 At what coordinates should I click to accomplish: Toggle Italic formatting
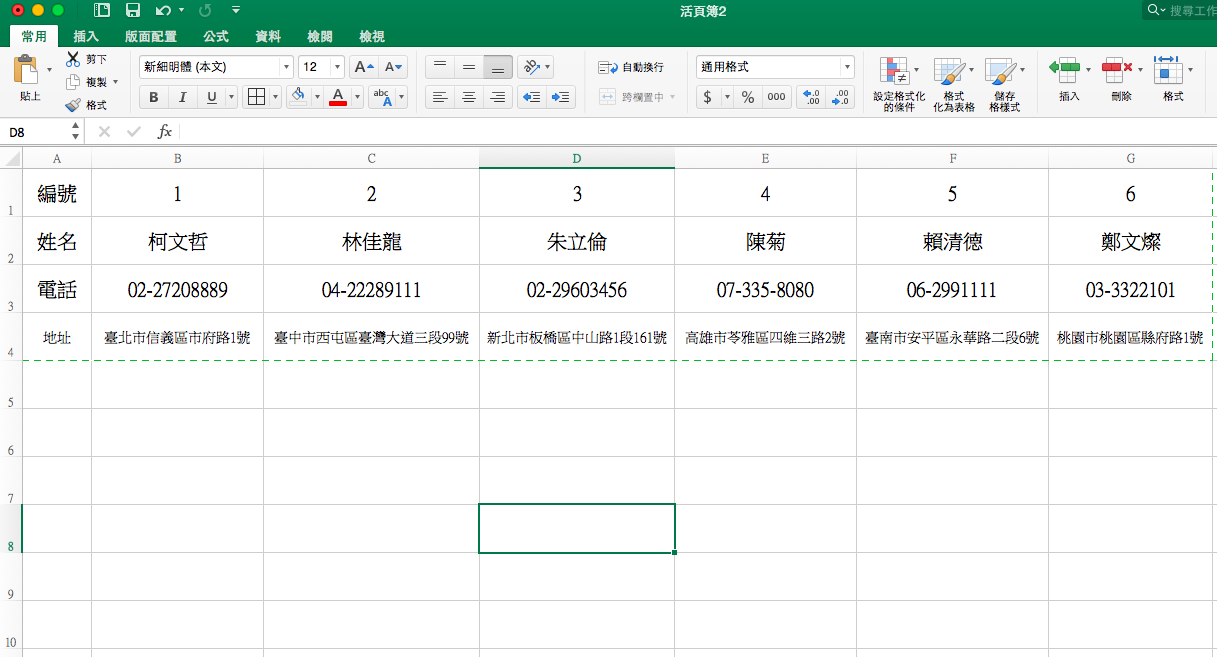pyautogui.click(x=182, y=97)
